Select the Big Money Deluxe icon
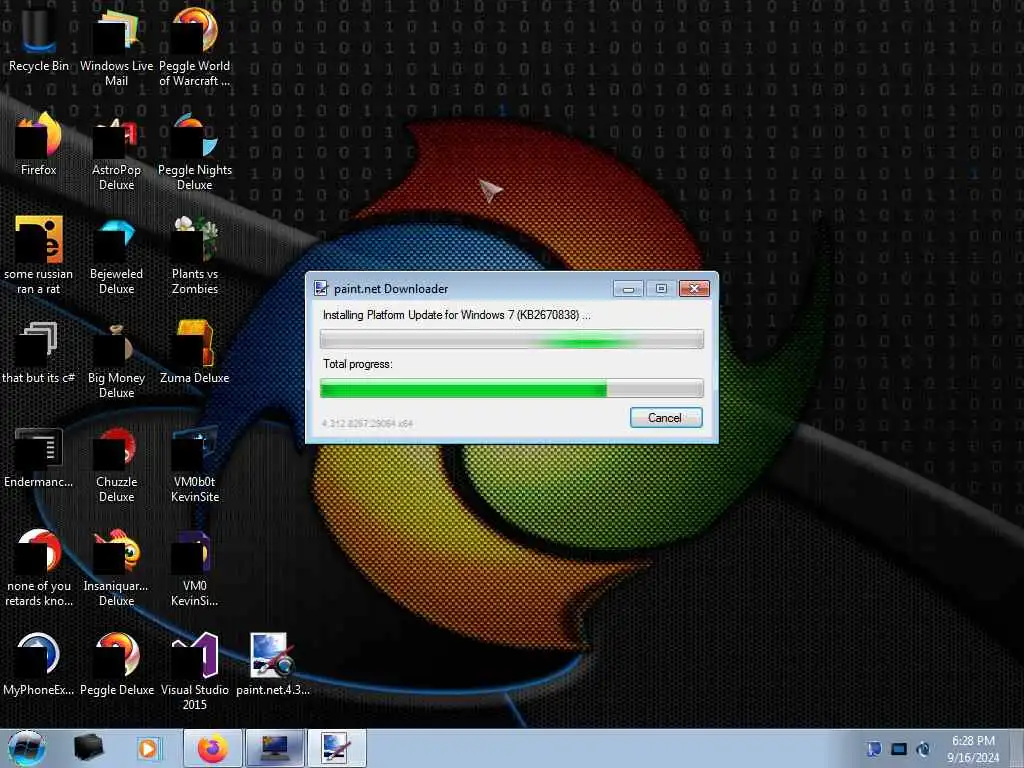The image size is (1024, 768). point(116,359)
